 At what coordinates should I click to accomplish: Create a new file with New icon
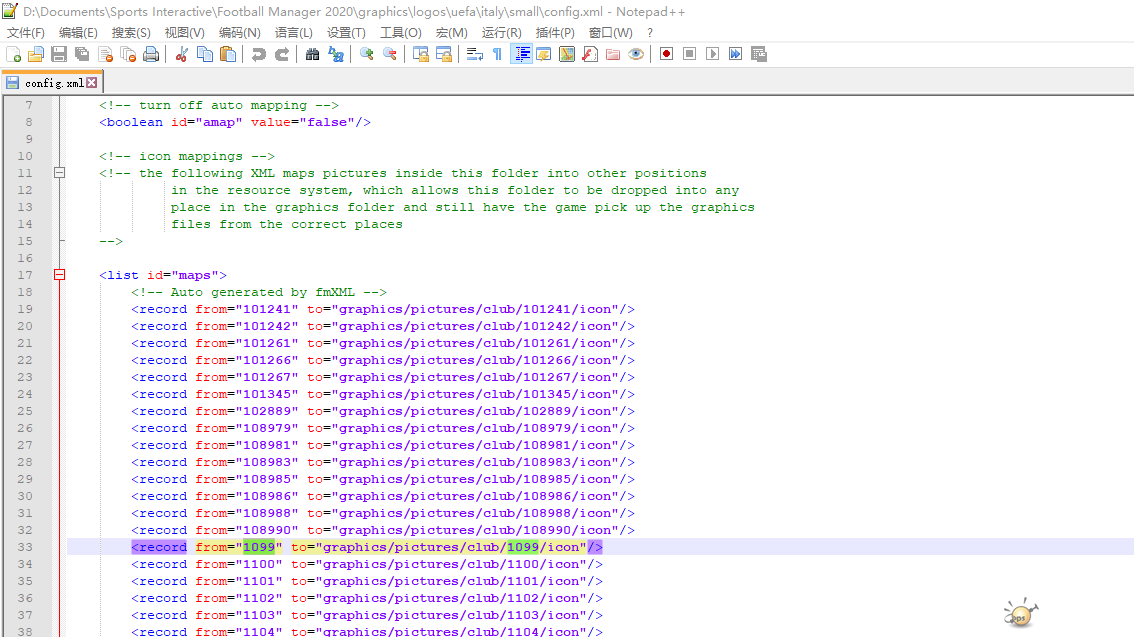[x=13, y=54]
